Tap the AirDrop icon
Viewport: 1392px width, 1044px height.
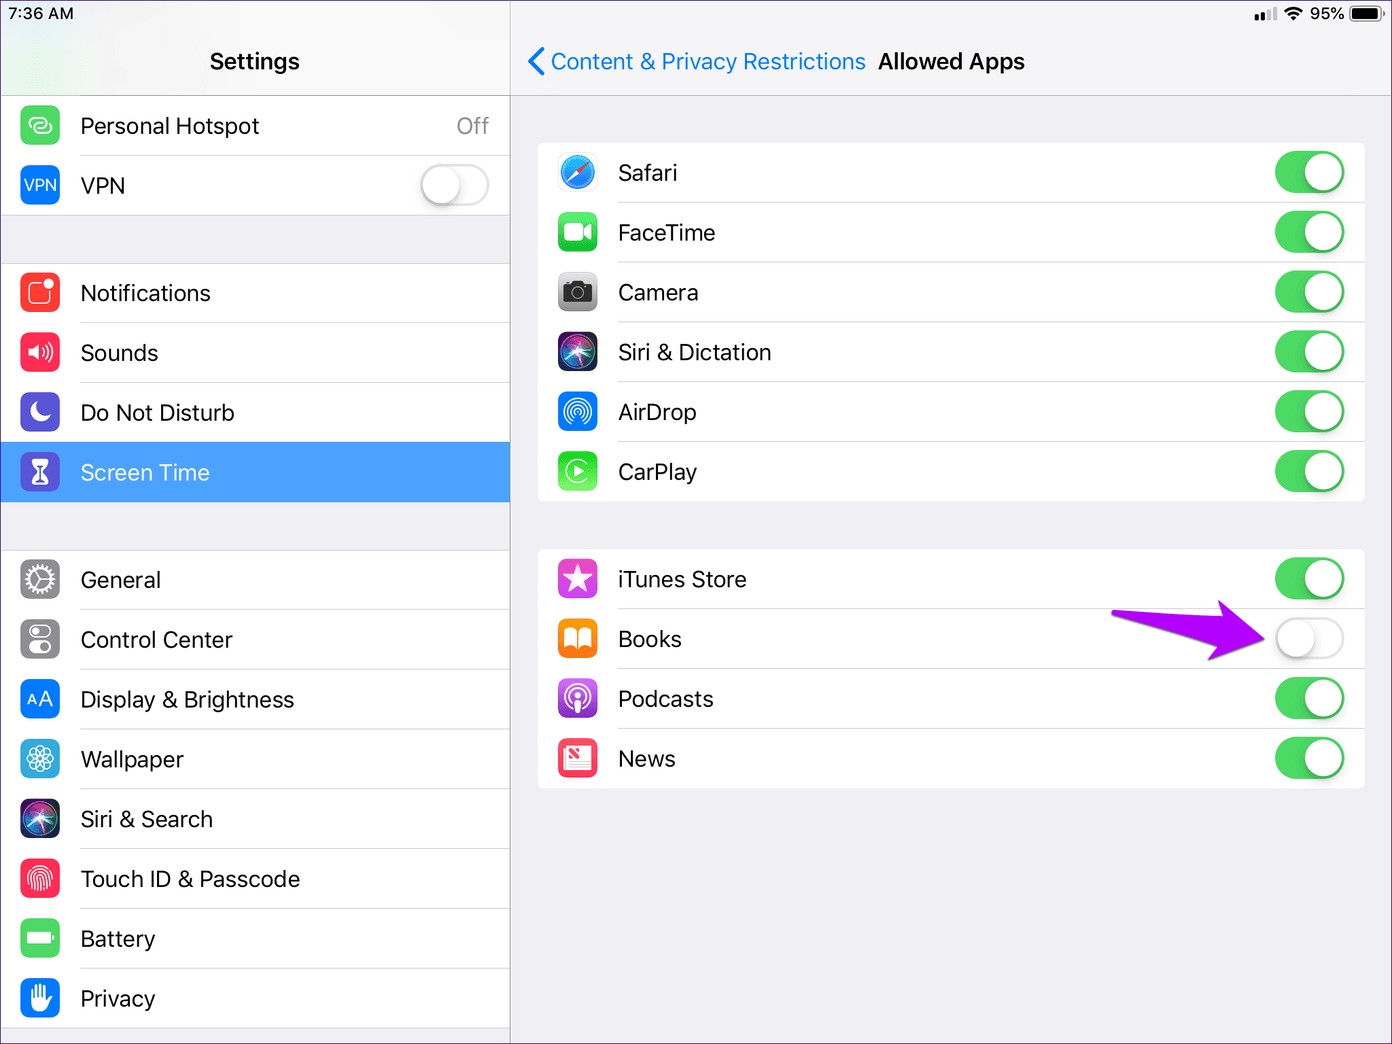tap(577, 412)
